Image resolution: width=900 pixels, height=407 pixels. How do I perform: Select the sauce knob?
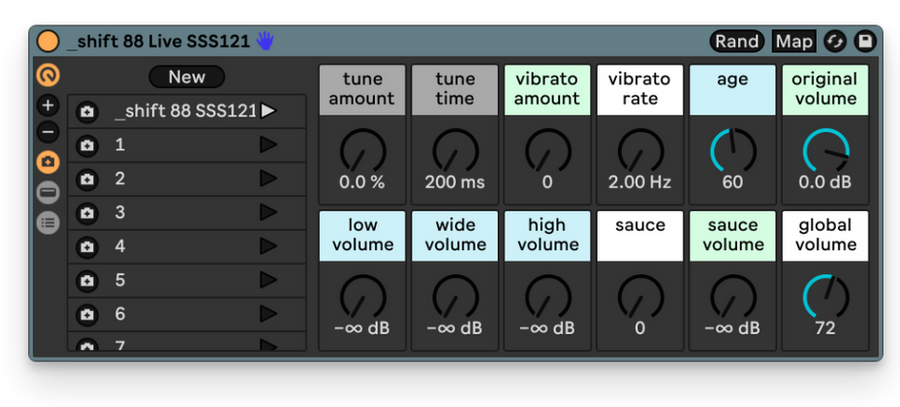click(x=641, y=297)
